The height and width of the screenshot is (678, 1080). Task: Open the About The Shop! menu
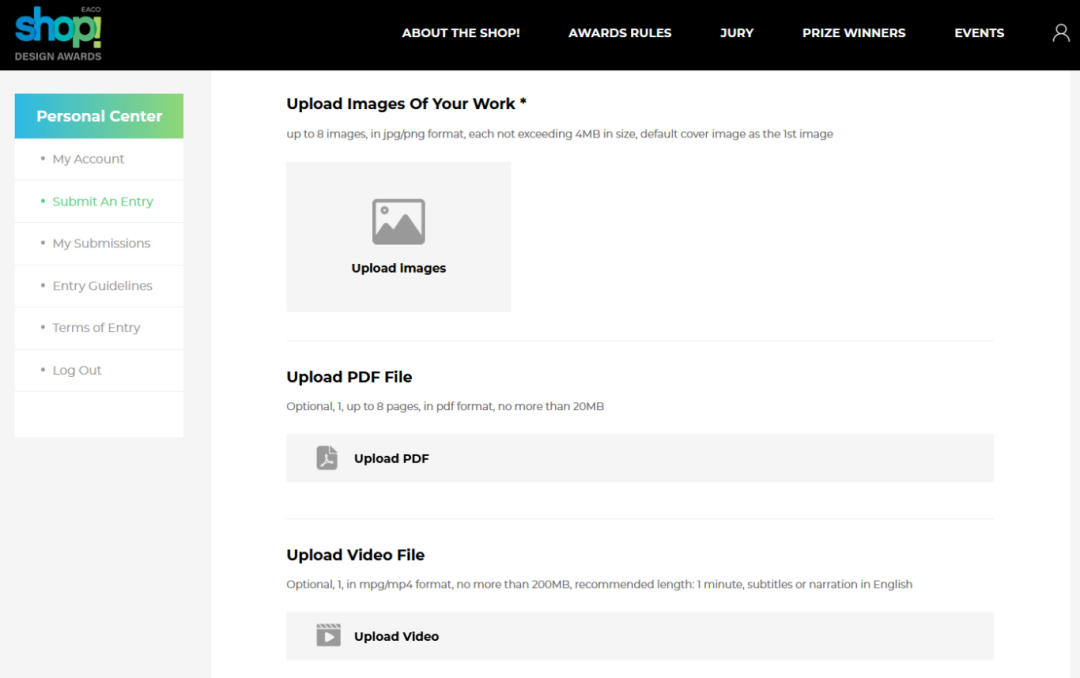coord(461,33)
